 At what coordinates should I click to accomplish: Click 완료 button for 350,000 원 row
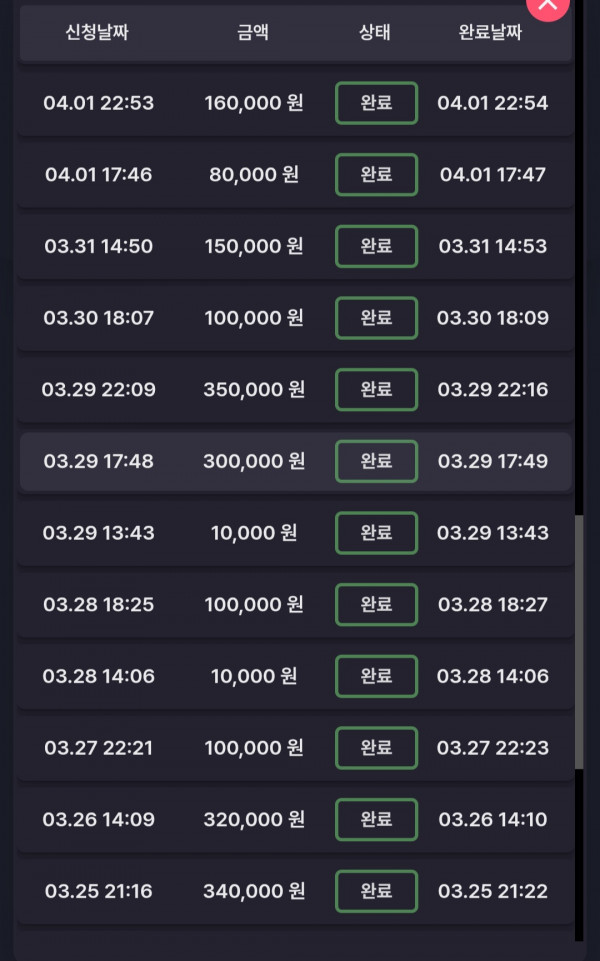[x=376, y=390]
